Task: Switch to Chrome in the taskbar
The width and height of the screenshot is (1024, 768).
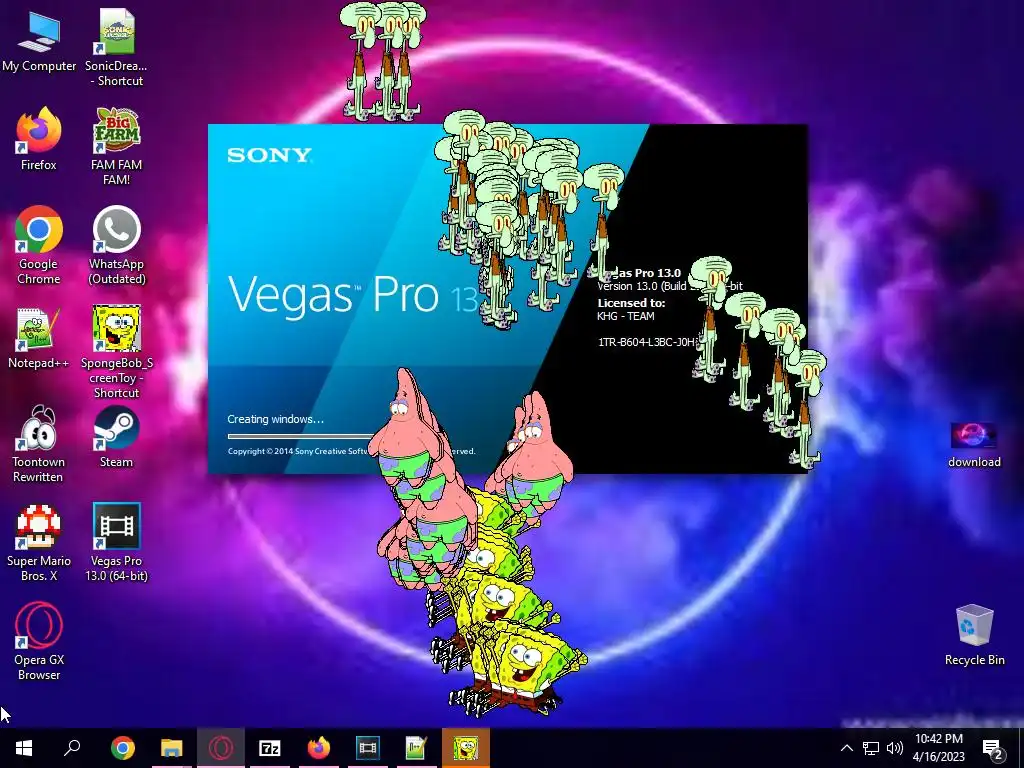Action: [122, 748]
